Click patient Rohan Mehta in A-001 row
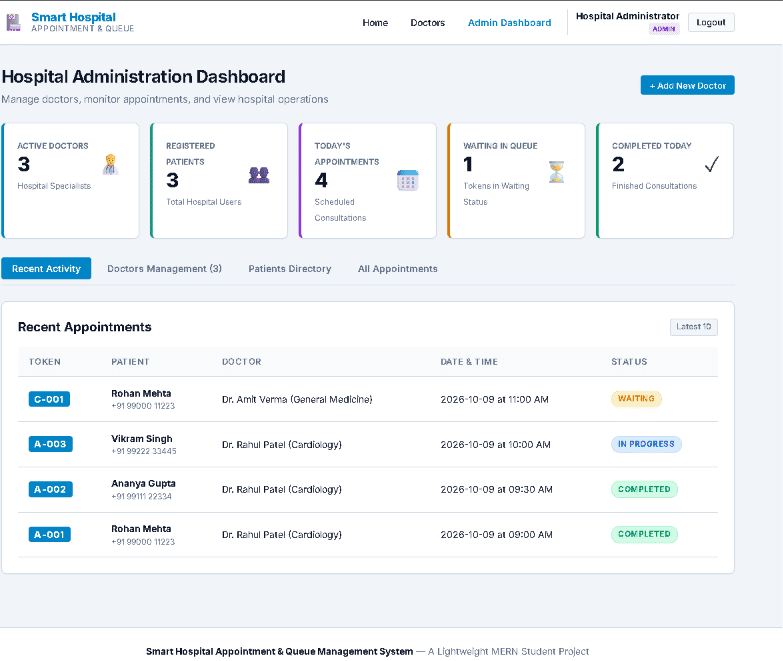 pos(141,528)
